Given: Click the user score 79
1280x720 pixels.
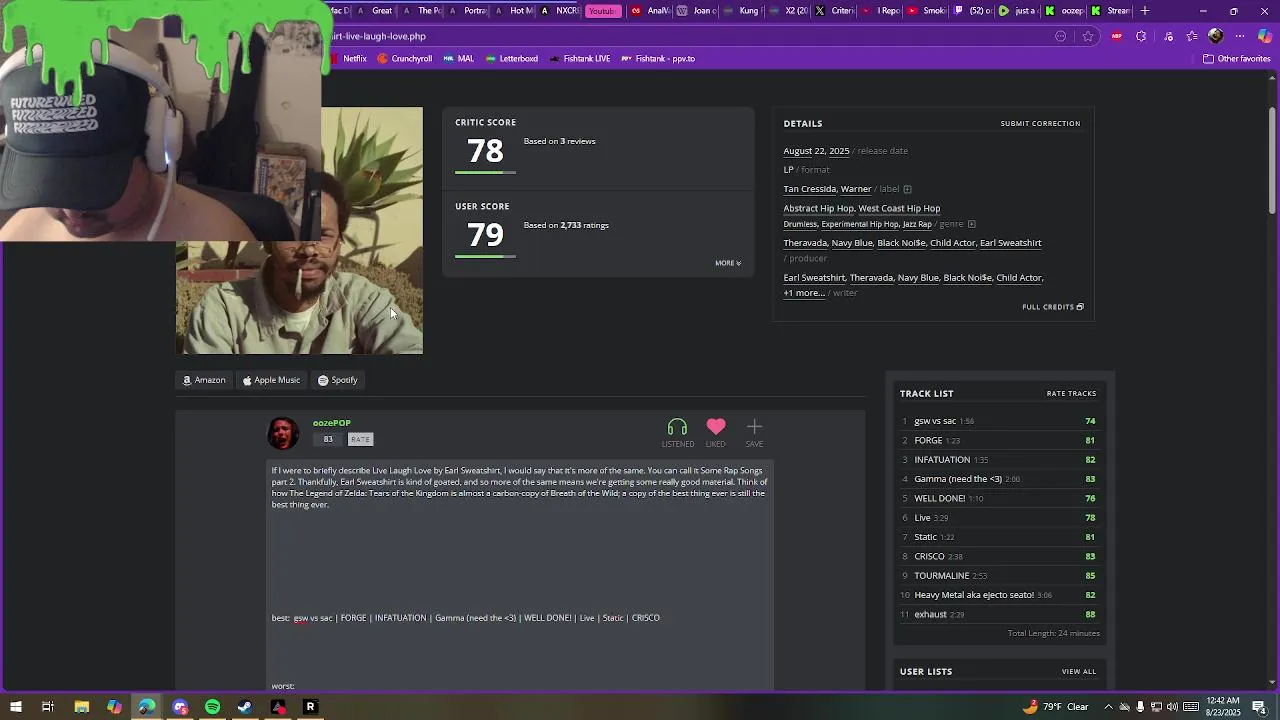Looking at the screenshot, I should click(485, 235).
